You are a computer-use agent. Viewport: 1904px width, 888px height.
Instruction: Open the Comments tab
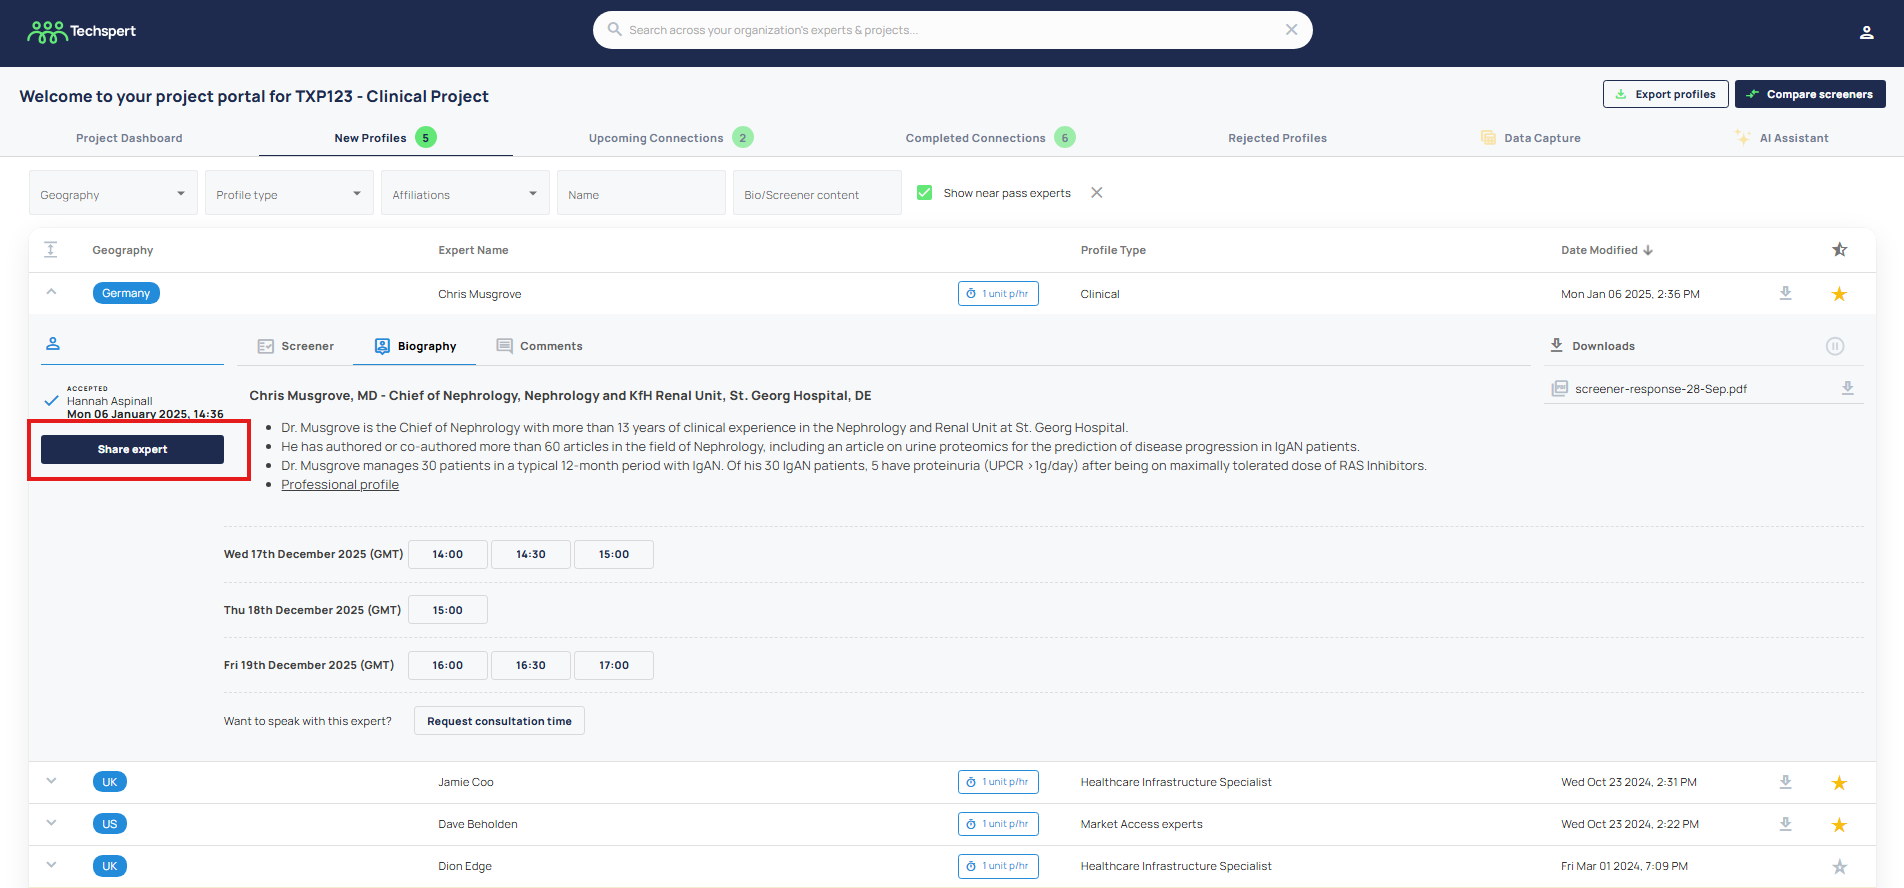(x=540, y=346)
